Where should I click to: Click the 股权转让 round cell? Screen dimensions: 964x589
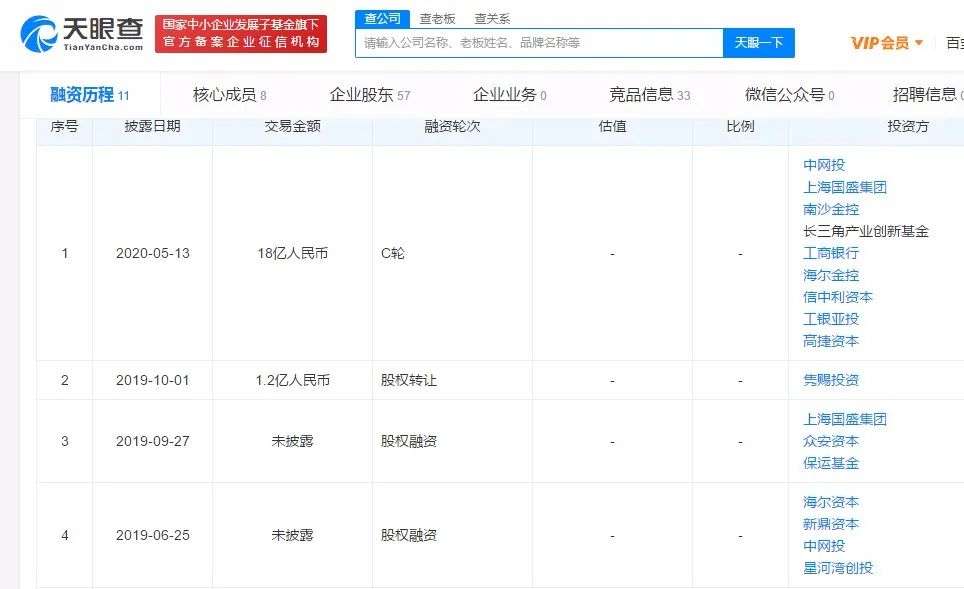coord(409,381)
